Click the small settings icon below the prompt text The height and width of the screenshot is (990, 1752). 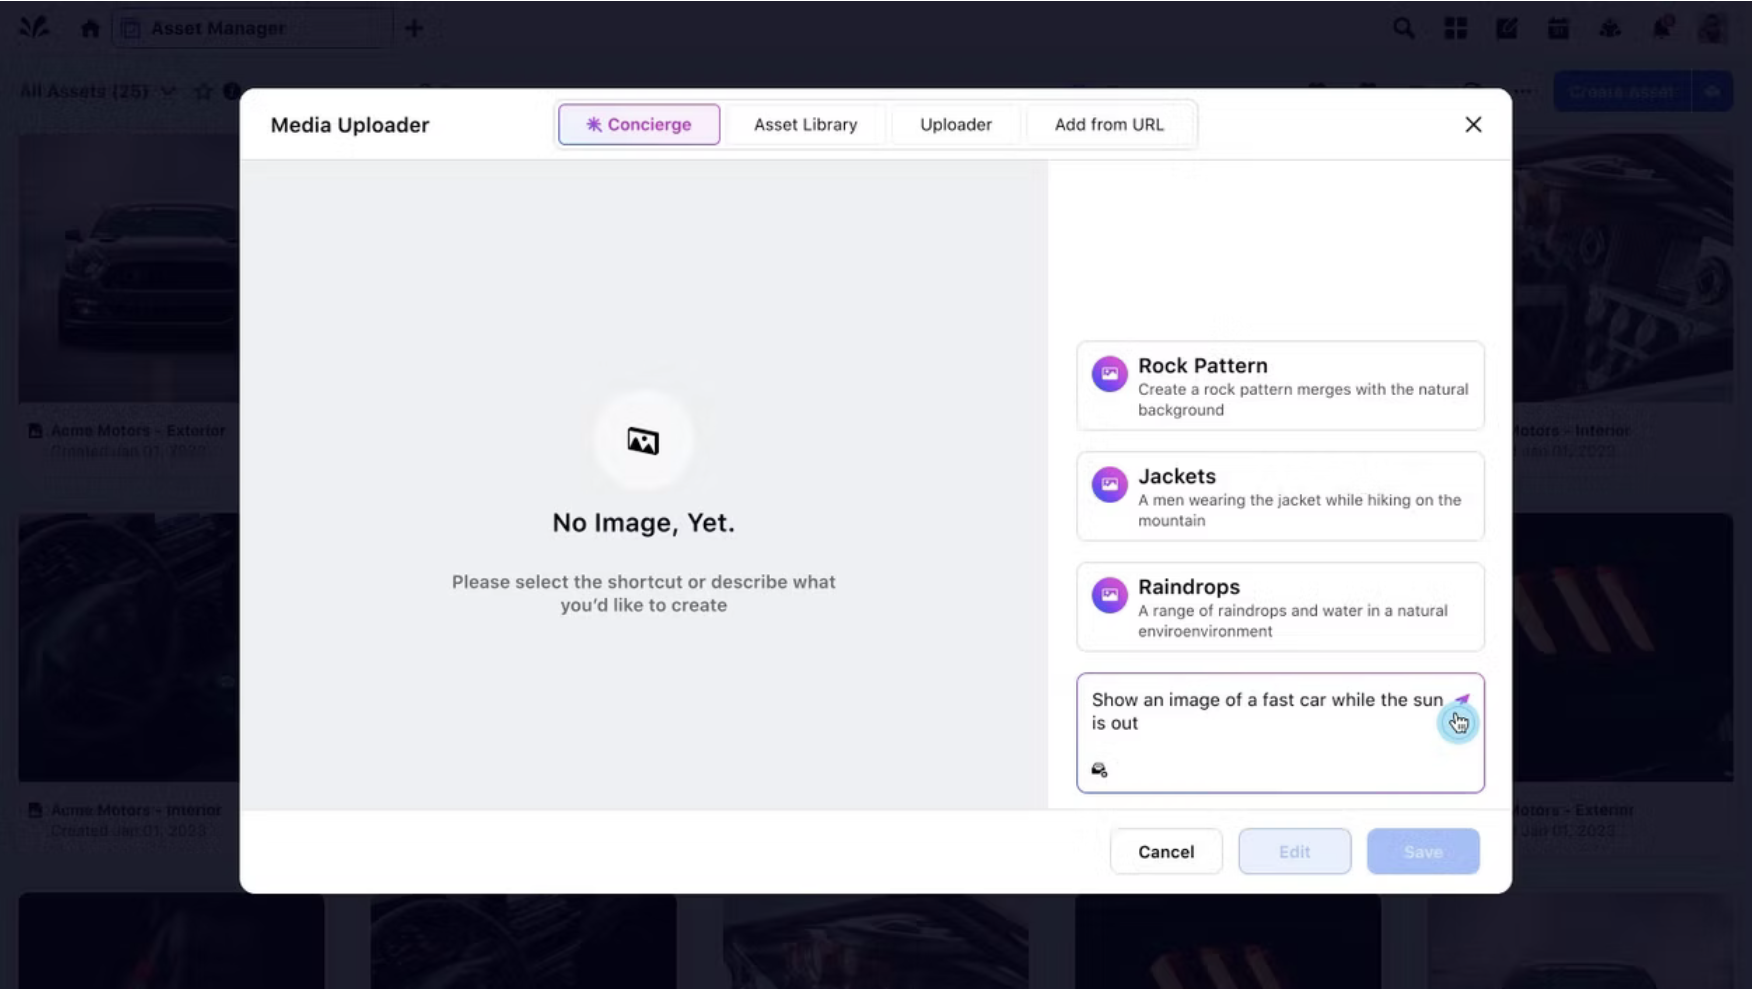tap(1099, 769)
